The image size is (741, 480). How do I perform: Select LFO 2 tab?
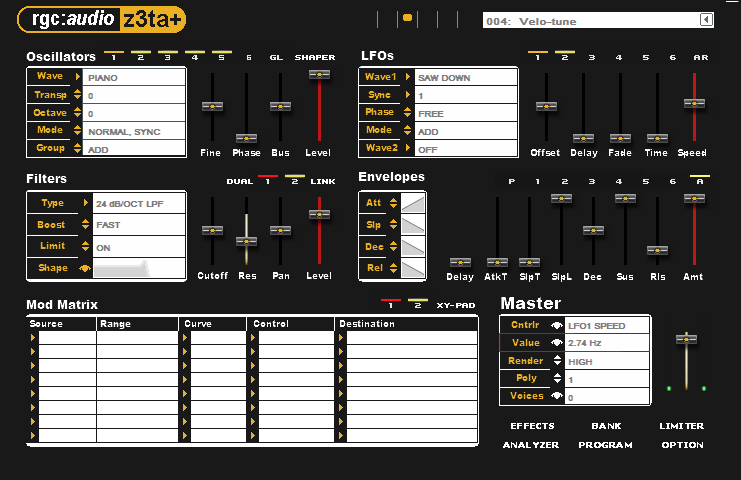pyautogui.click(x=565, y=56)
